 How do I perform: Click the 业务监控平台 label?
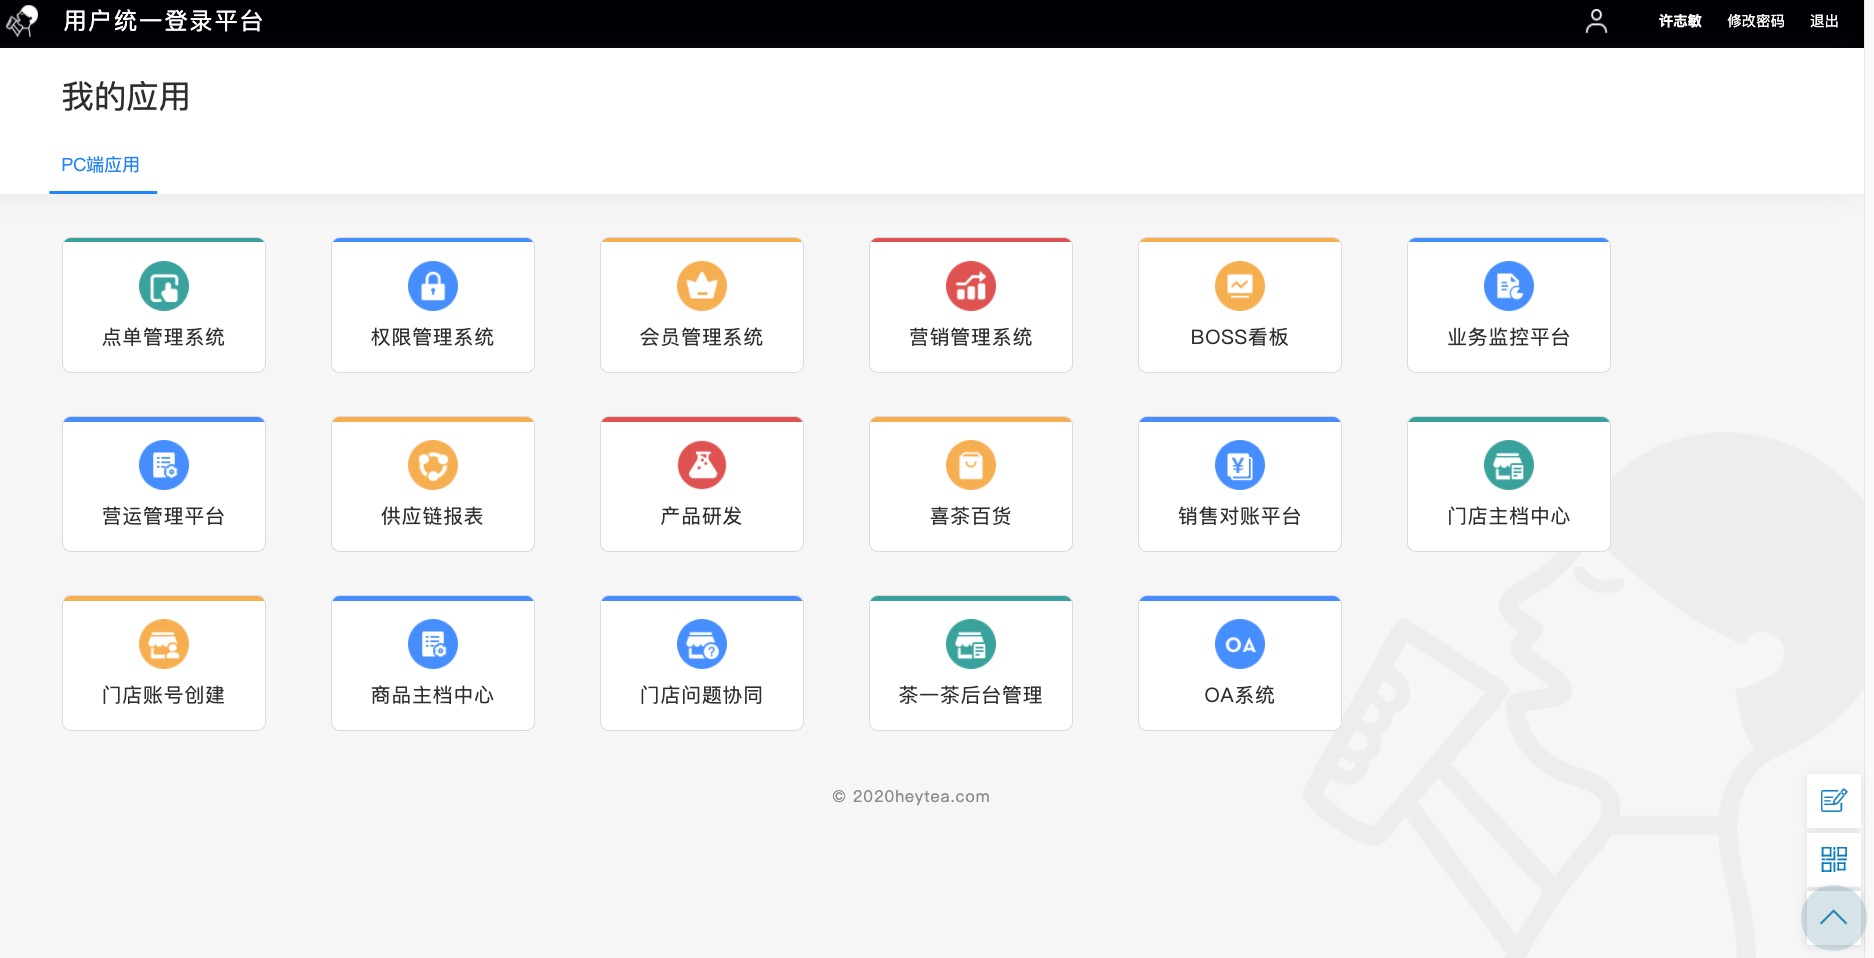1509,337
